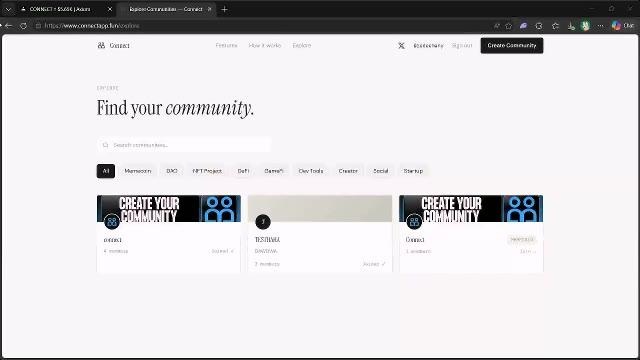Viewport: 640px width, 360px height.
Task: Click the capitalized Connect community name
Action: (415, 240)
